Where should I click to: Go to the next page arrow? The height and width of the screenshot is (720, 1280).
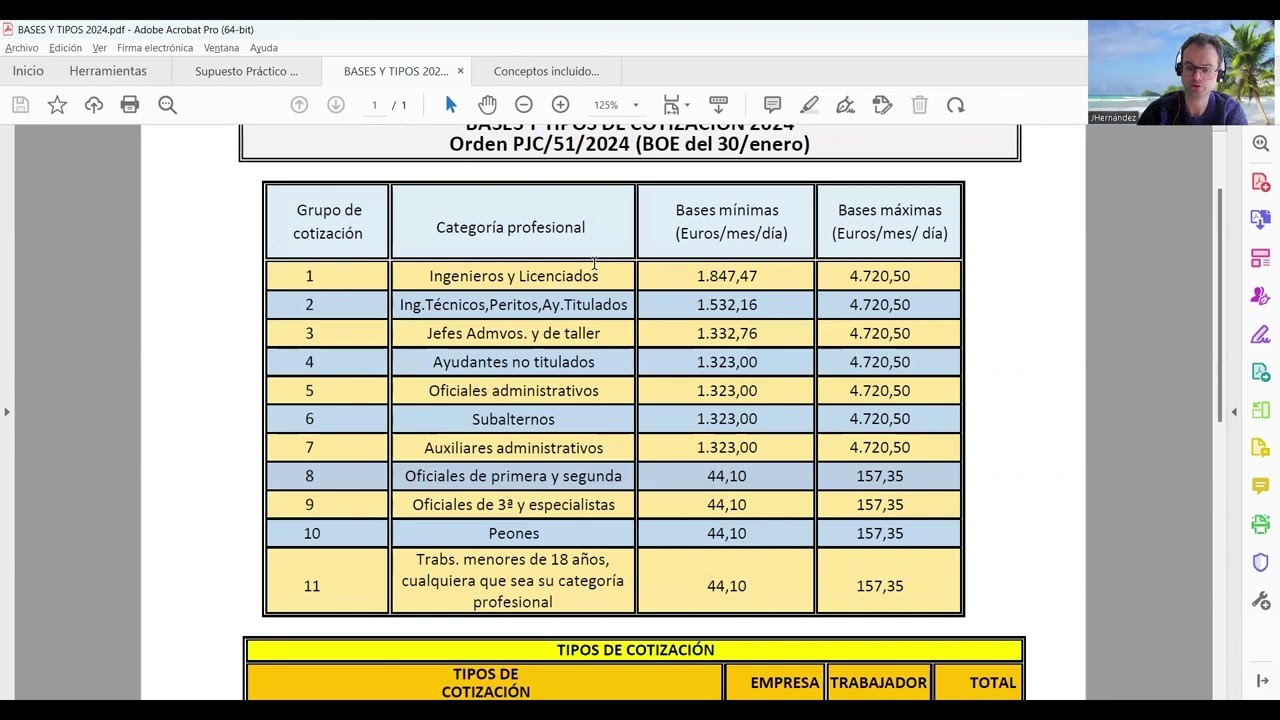[336, 105]
